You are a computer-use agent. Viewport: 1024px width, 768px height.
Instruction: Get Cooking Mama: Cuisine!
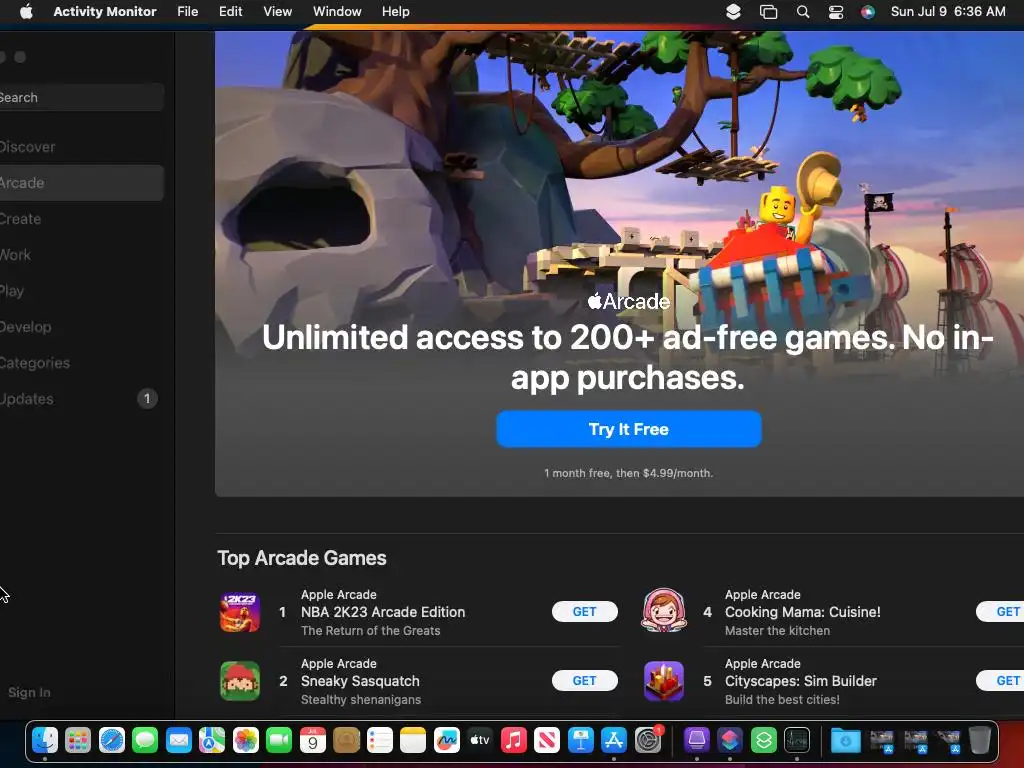[1000, 611]
